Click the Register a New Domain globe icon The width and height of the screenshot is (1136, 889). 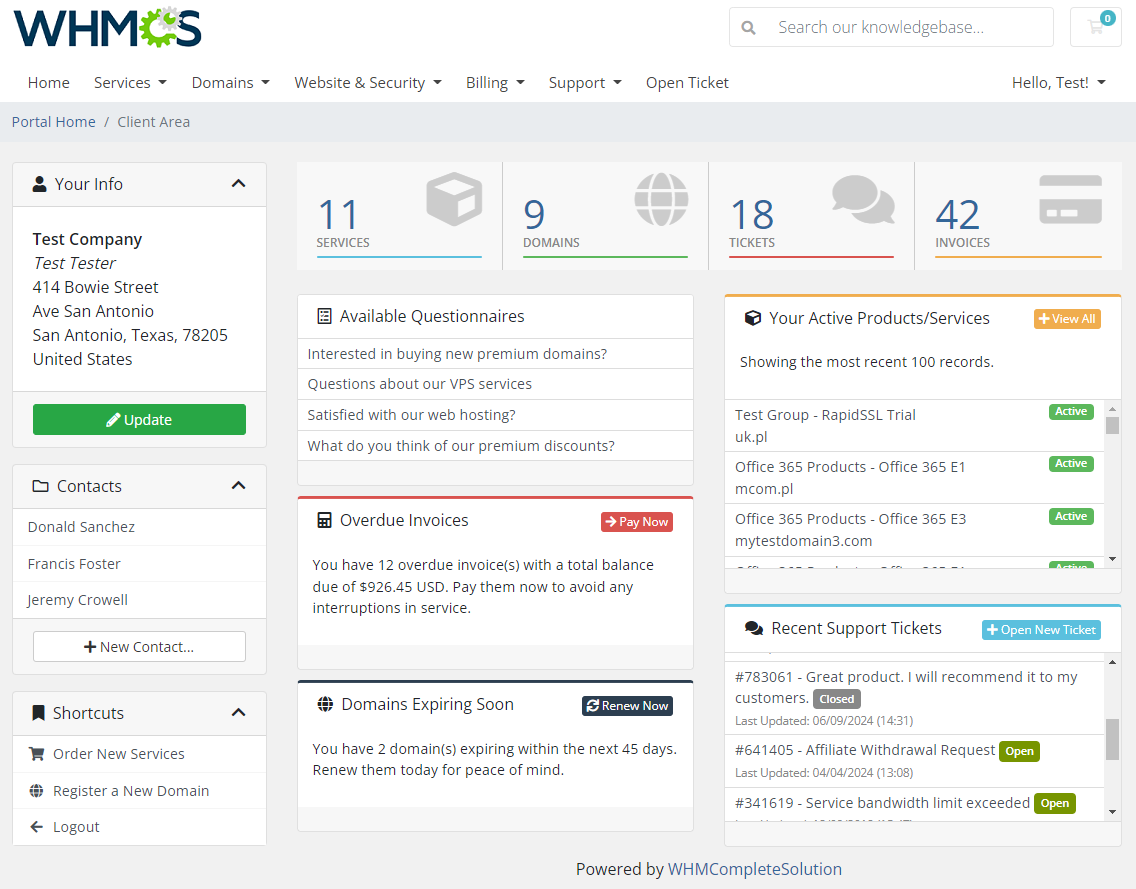coord(36,790)
